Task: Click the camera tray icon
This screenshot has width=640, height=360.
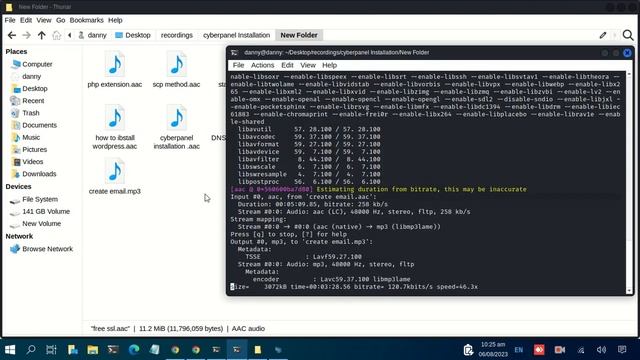Action: (x=560, y=350)
